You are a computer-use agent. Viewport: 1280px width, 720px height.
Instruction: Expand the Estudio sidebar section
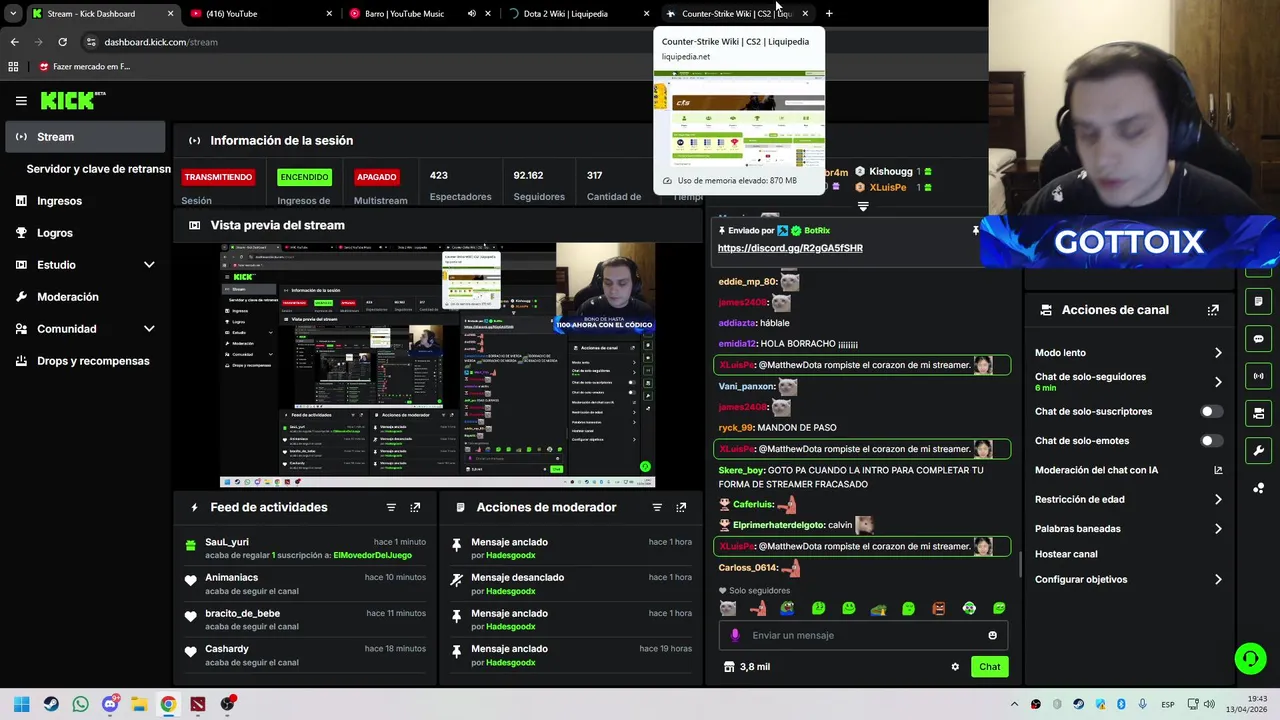pyautogui.click(x=149, y=265)
